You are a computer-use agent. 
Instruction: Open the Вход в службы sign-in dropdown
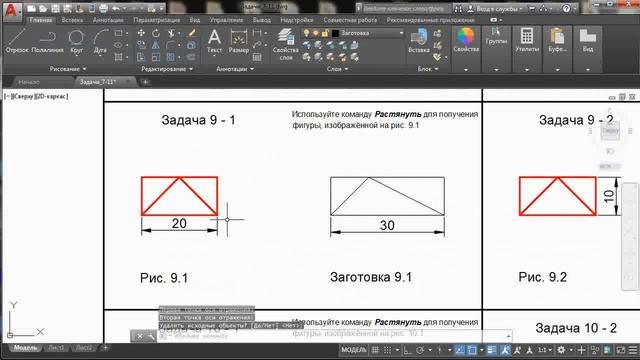coord(495,8)
